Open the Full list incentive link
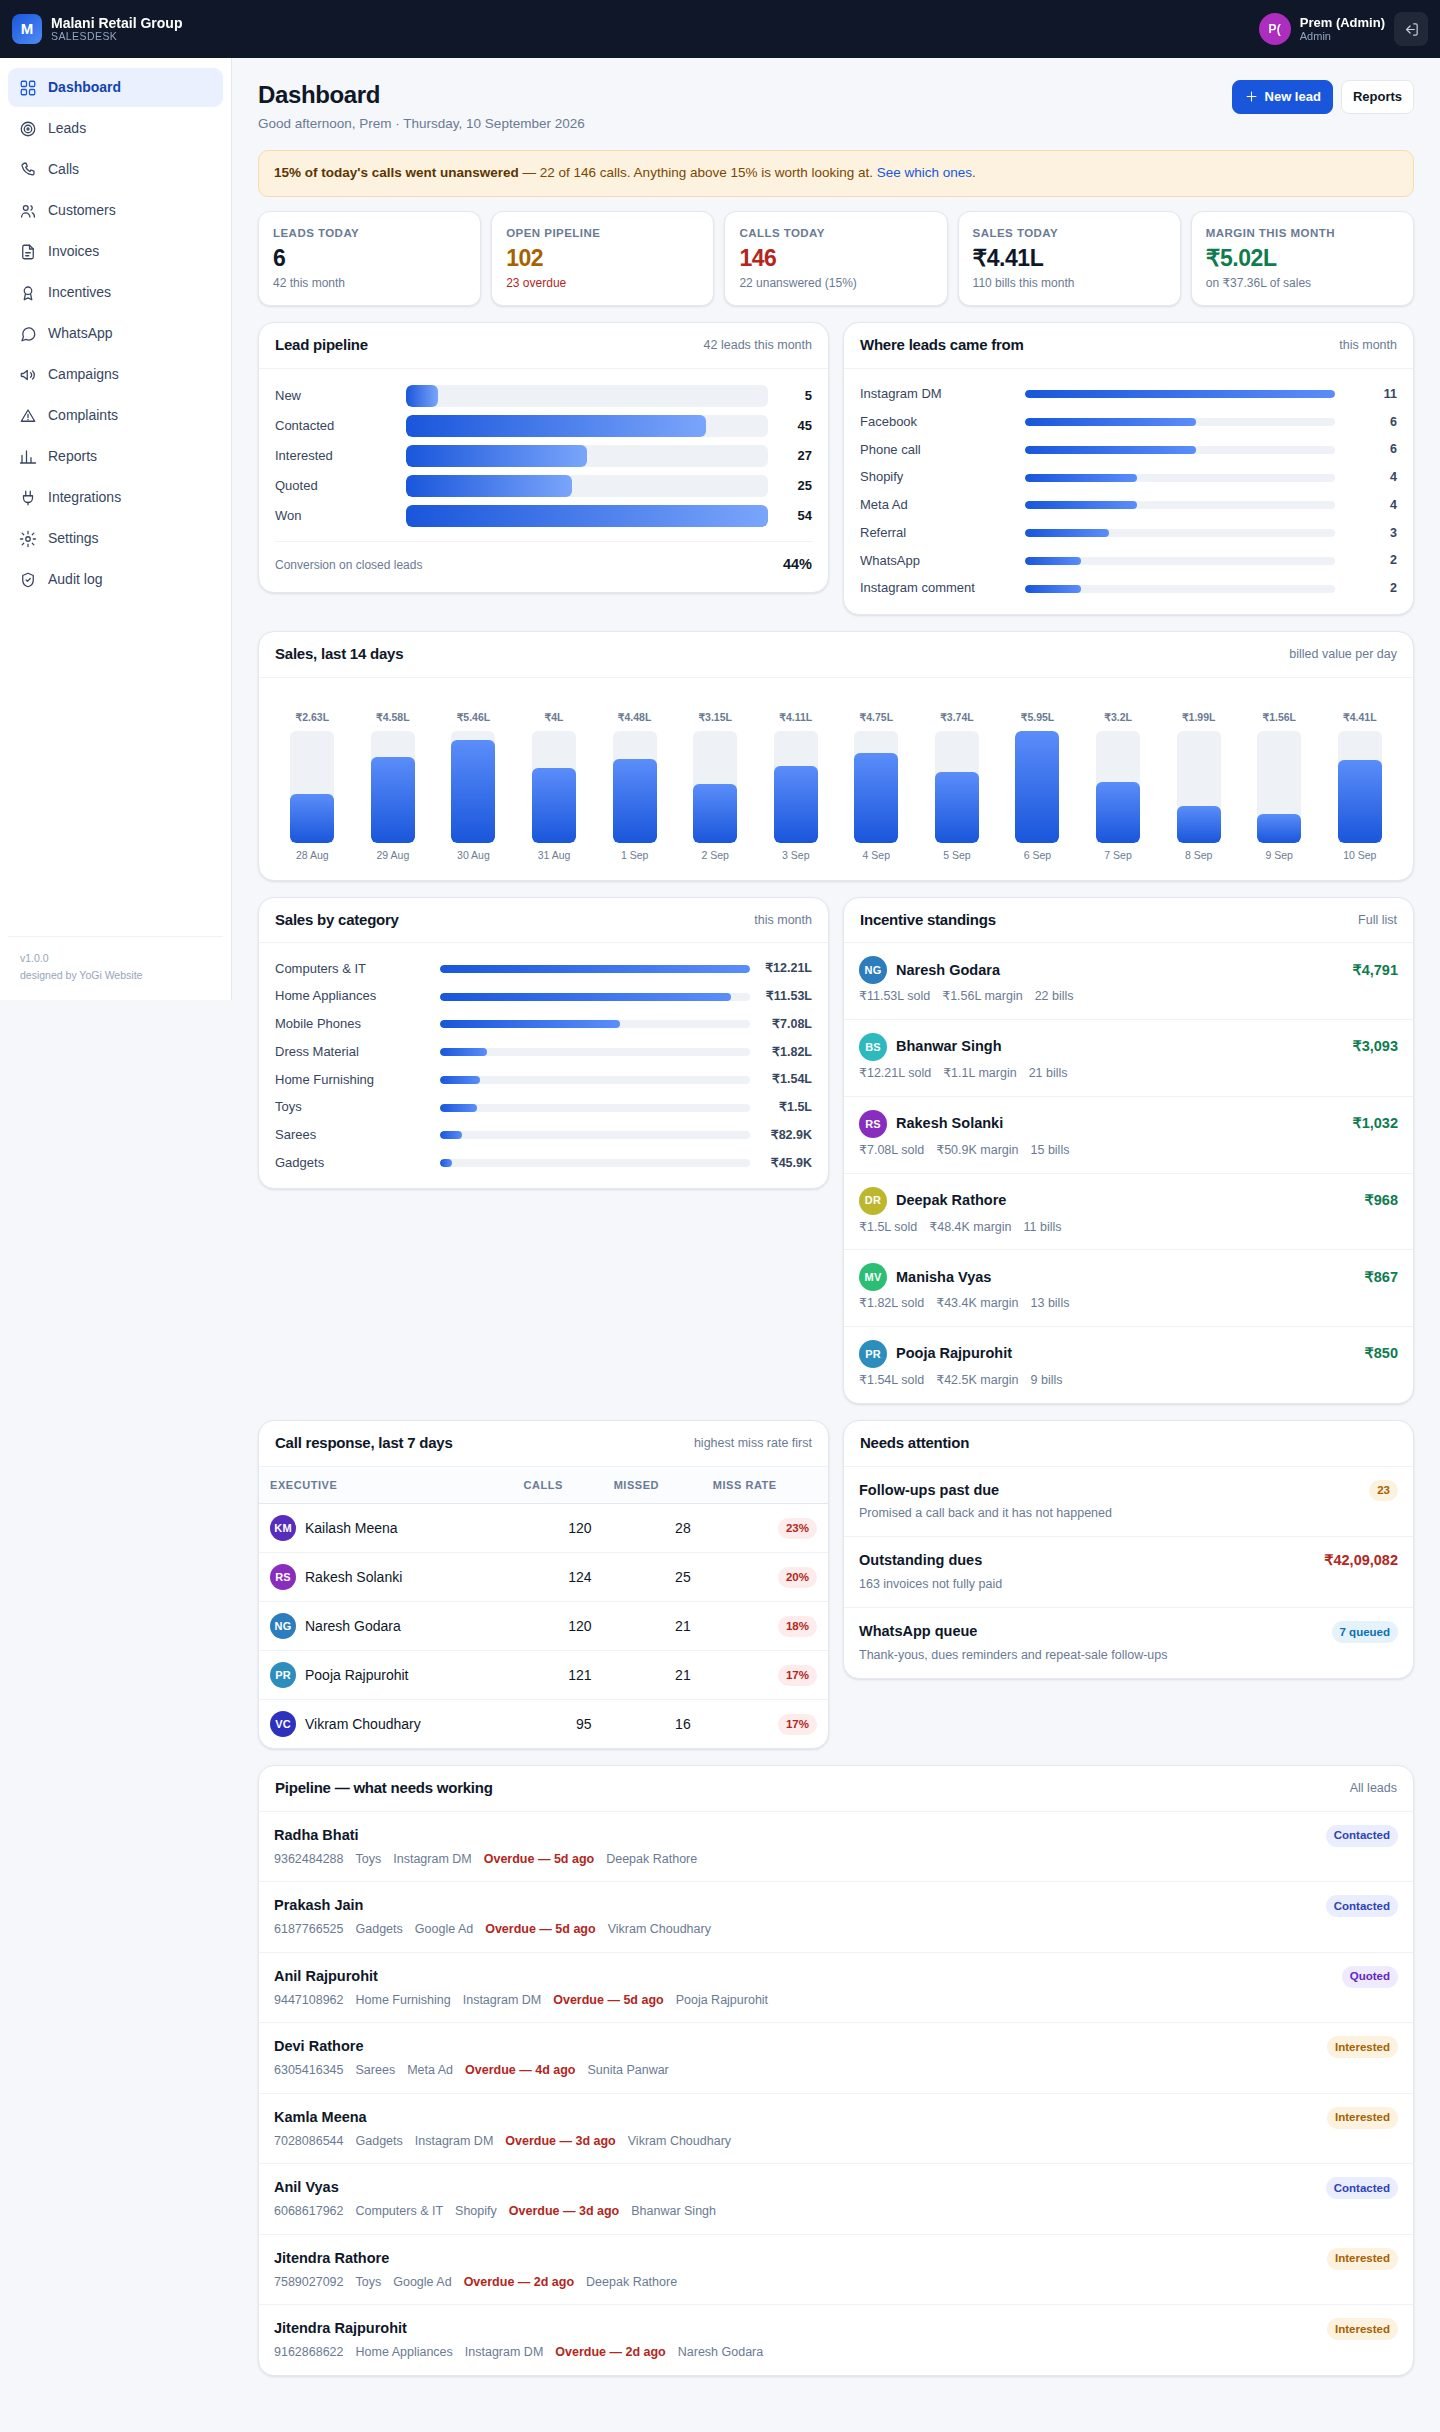The image size is (1440, 2432). (1377, 920)
